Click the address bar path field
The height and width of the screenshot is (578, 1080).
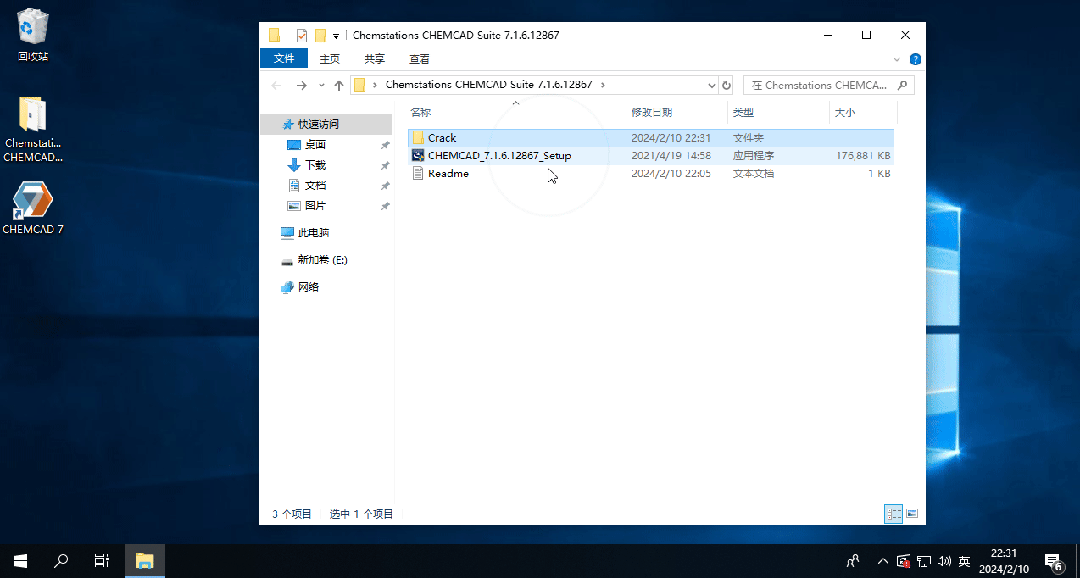[x=534, y=85]
